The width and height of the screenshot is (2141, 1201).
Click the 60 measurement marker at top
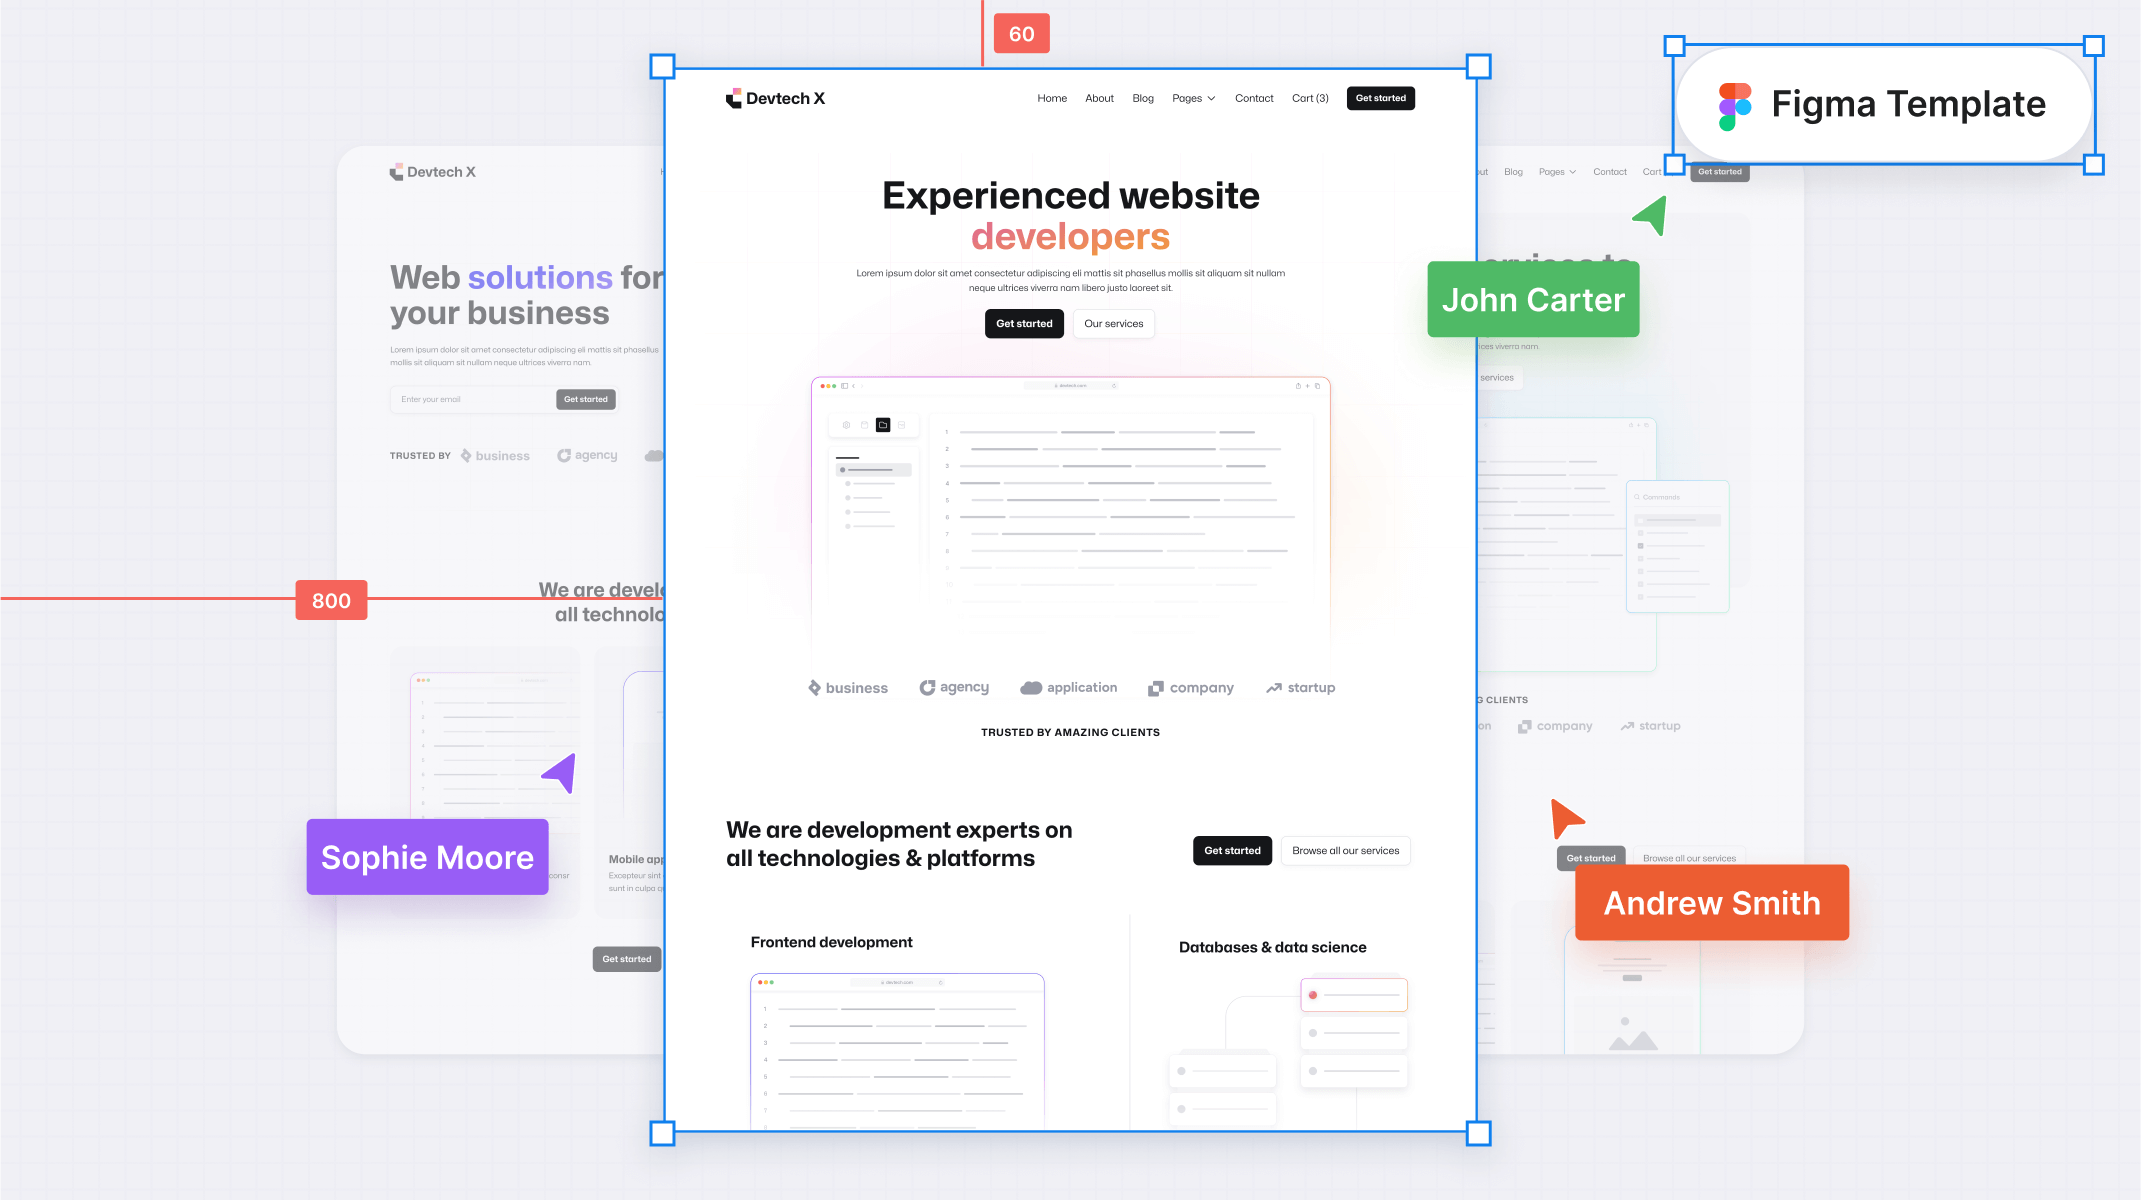pyautogui.click(x=1021, y=32)
